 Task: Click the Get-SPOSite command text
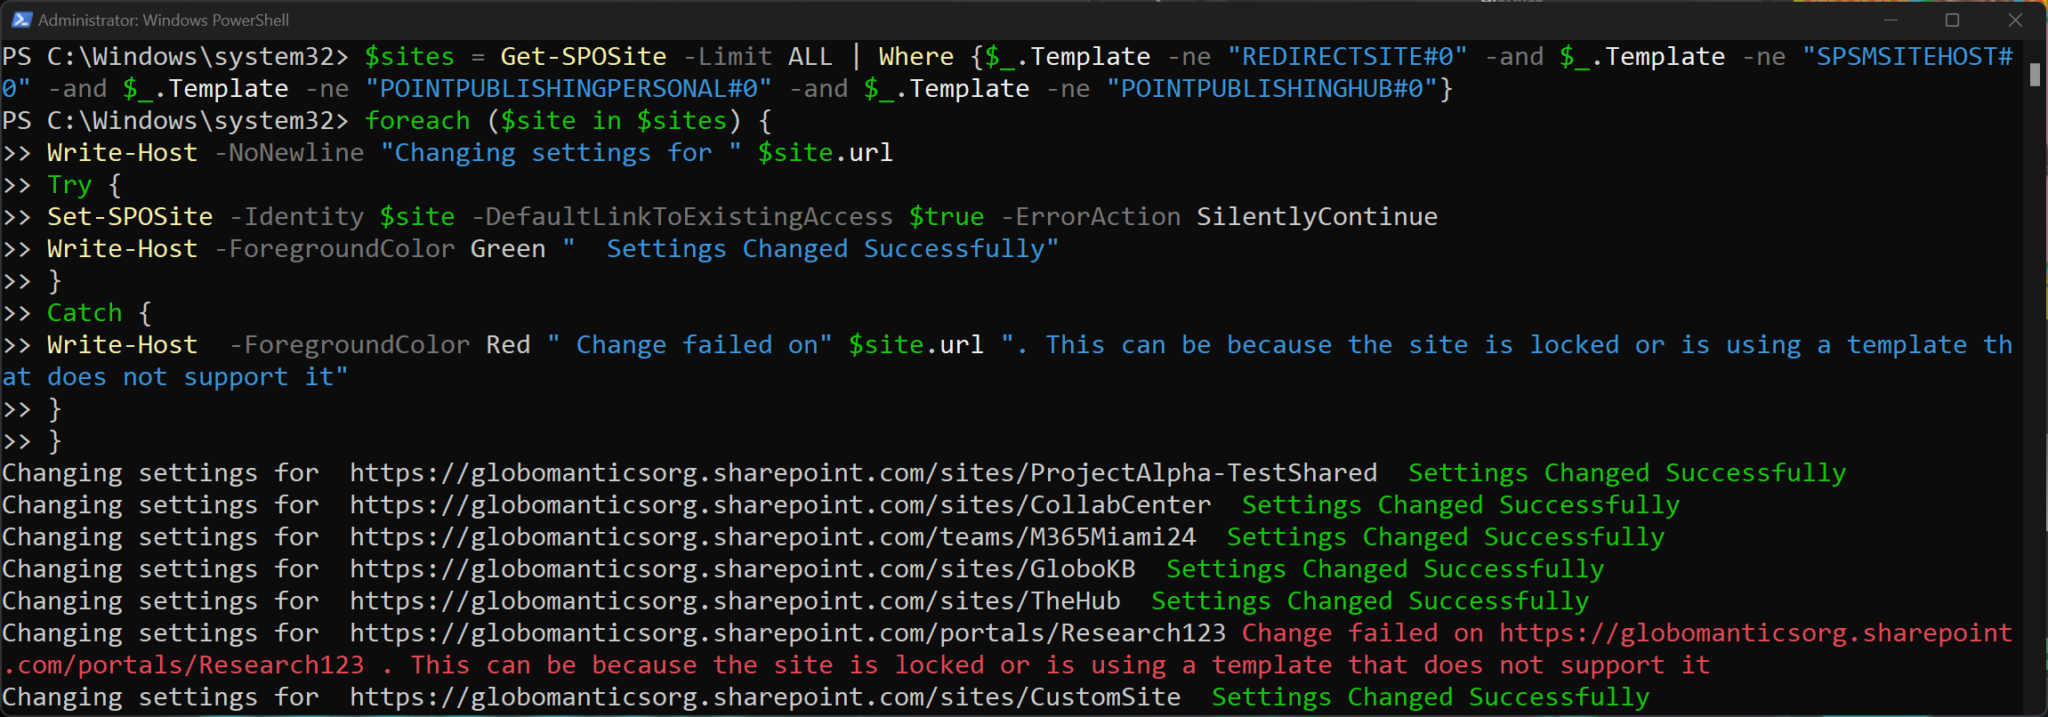click(x=584, y=57)
